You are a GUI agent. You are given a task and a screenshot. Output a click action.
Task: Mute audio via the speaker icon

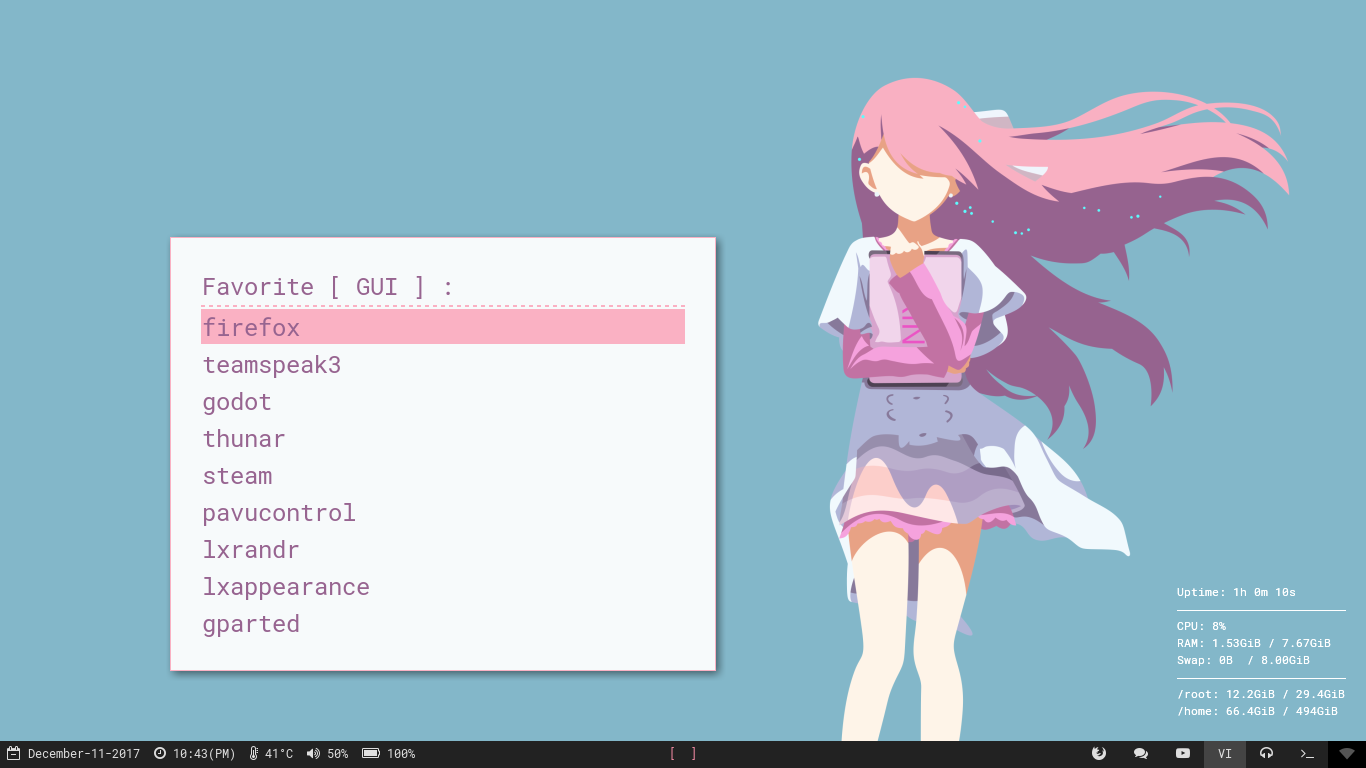[x=314, y=753]
